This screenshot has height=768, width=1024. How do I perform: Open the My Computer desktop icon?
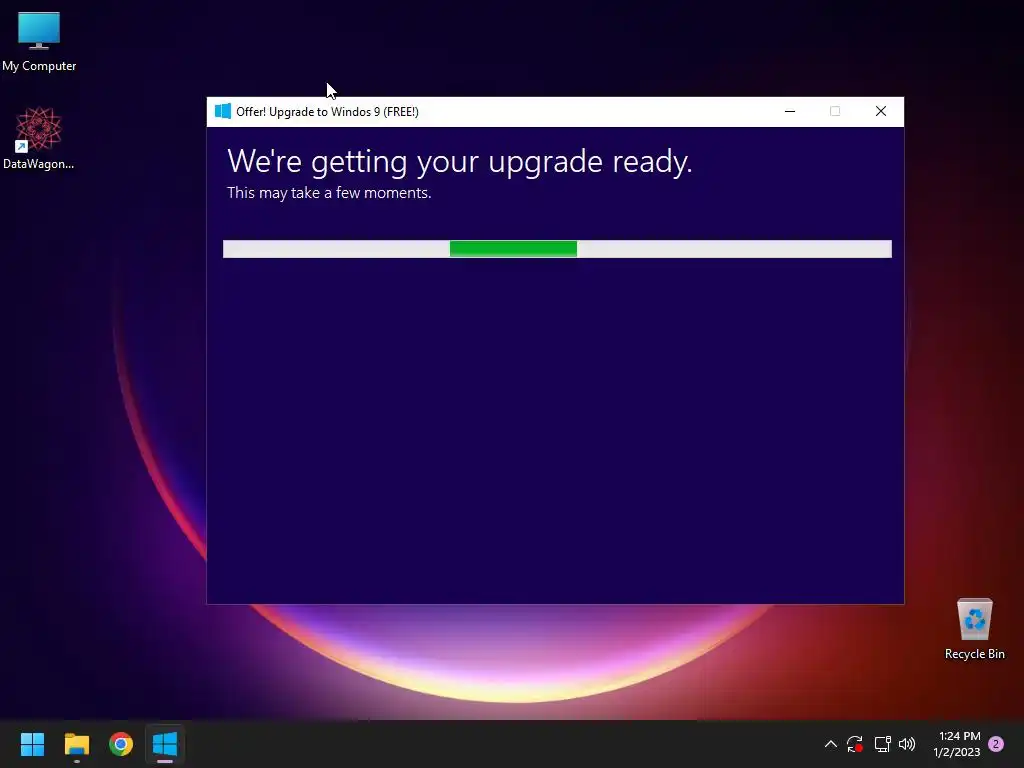click(39, 40)
